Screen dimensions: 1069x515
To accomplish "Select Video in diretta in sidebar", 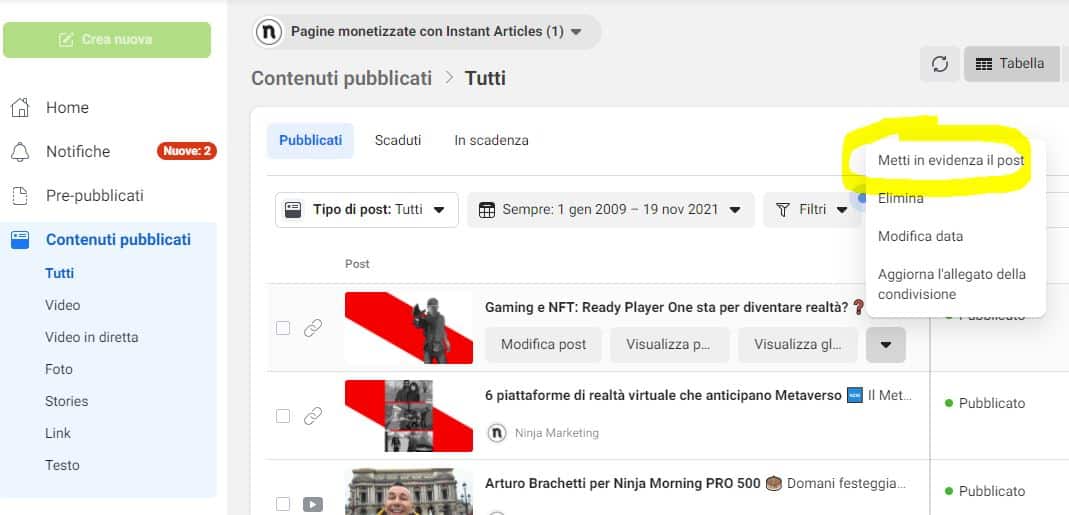I will tap(92, 337).
